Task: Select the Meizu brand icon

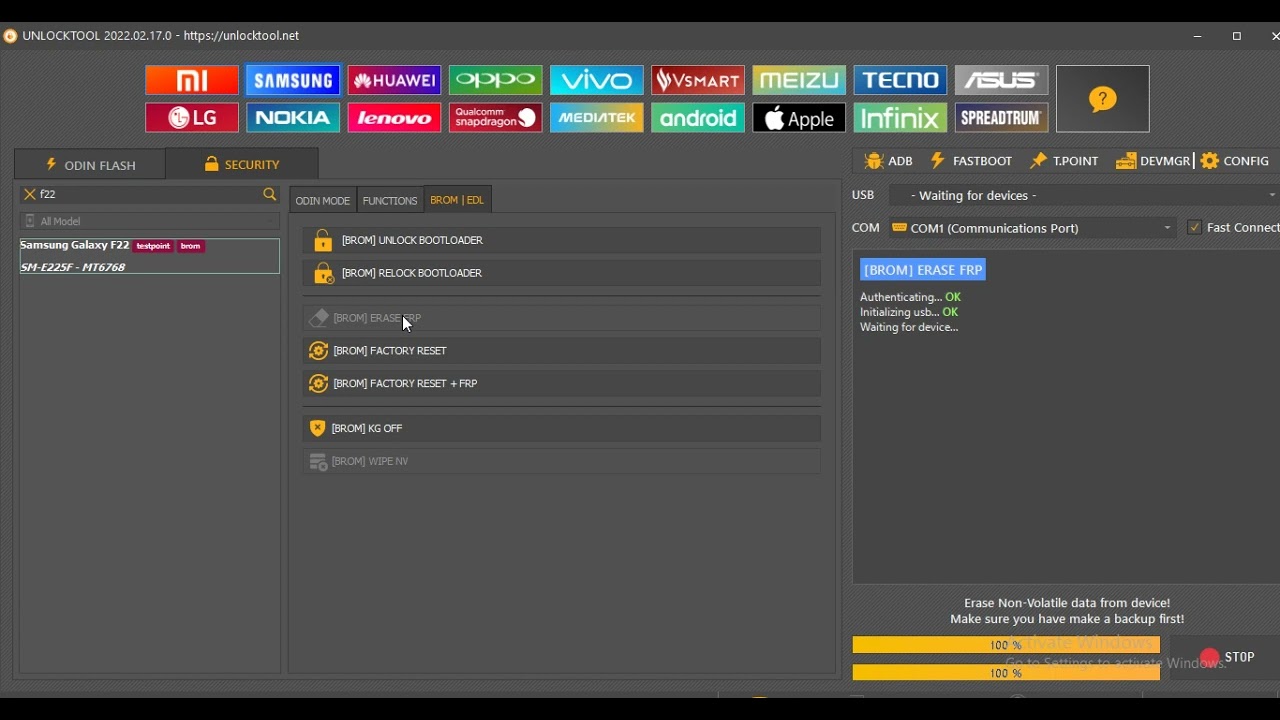Action: click(x=799, y=80)
